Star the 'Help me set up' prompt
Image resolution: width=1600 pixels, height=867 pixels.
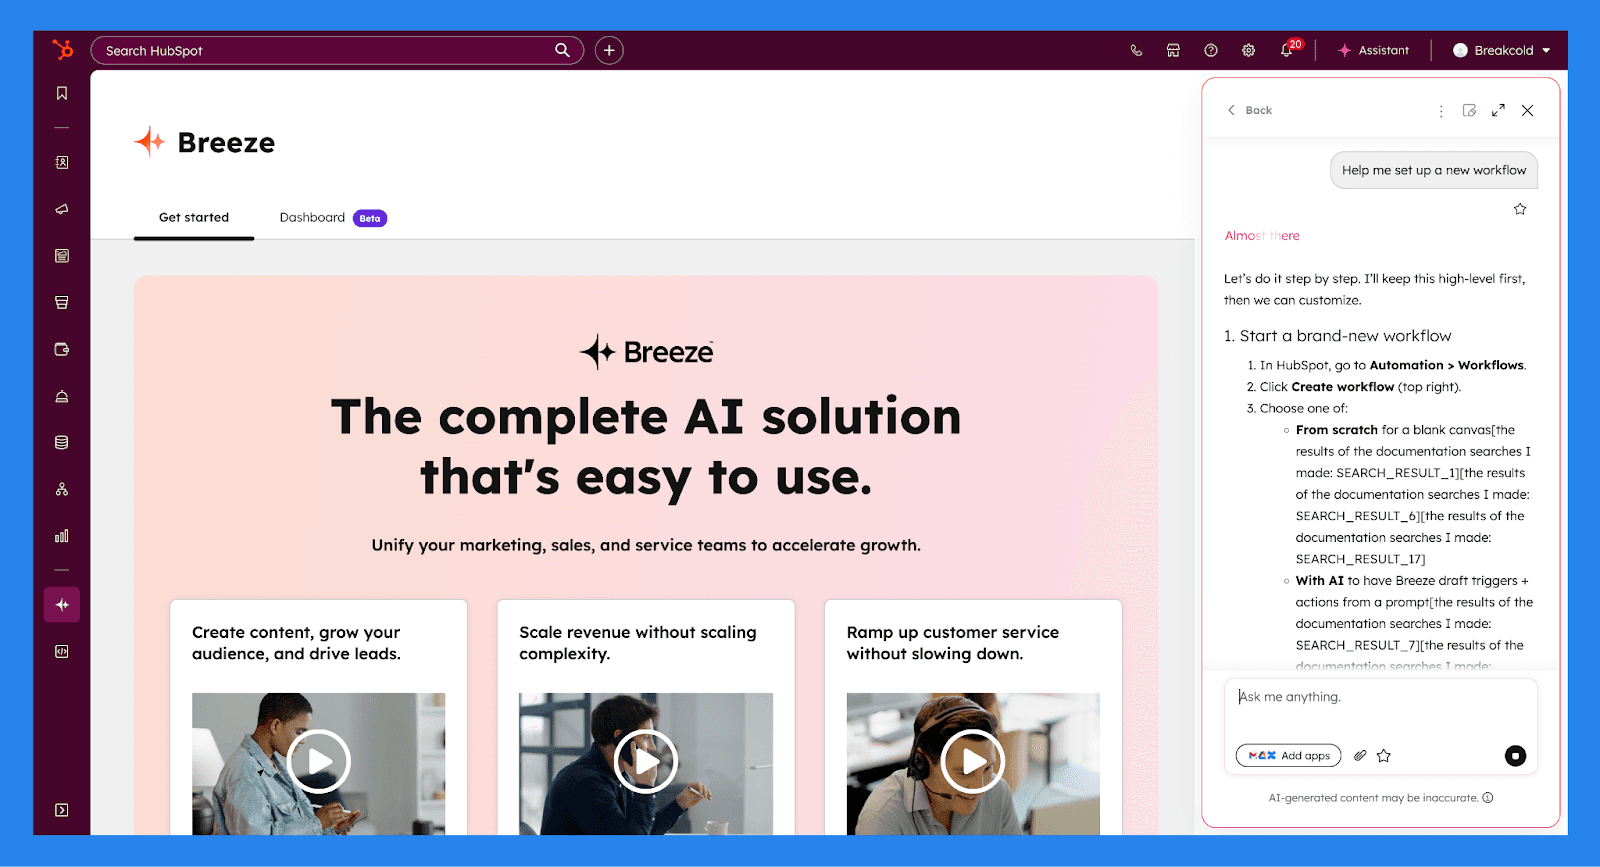click(x=1520, y=209)
